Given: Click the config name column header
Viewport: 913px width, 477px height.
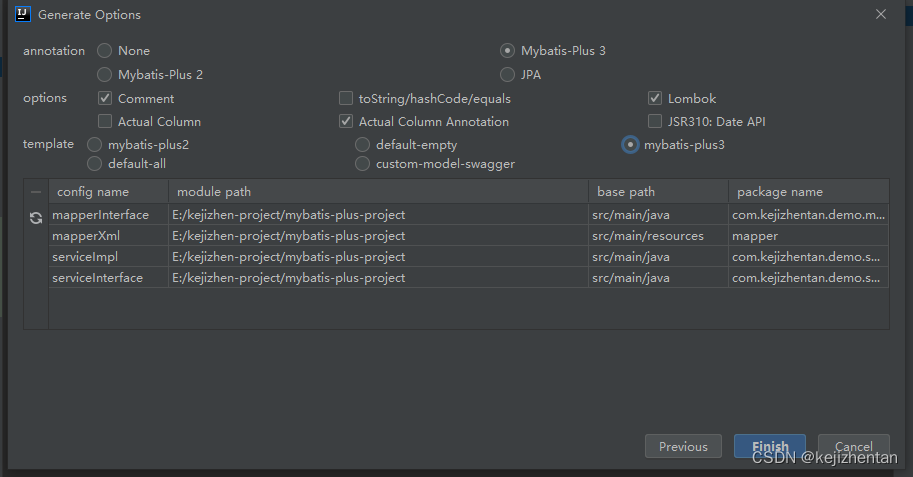Looking at the screenshot, I should tap(108, 192).
